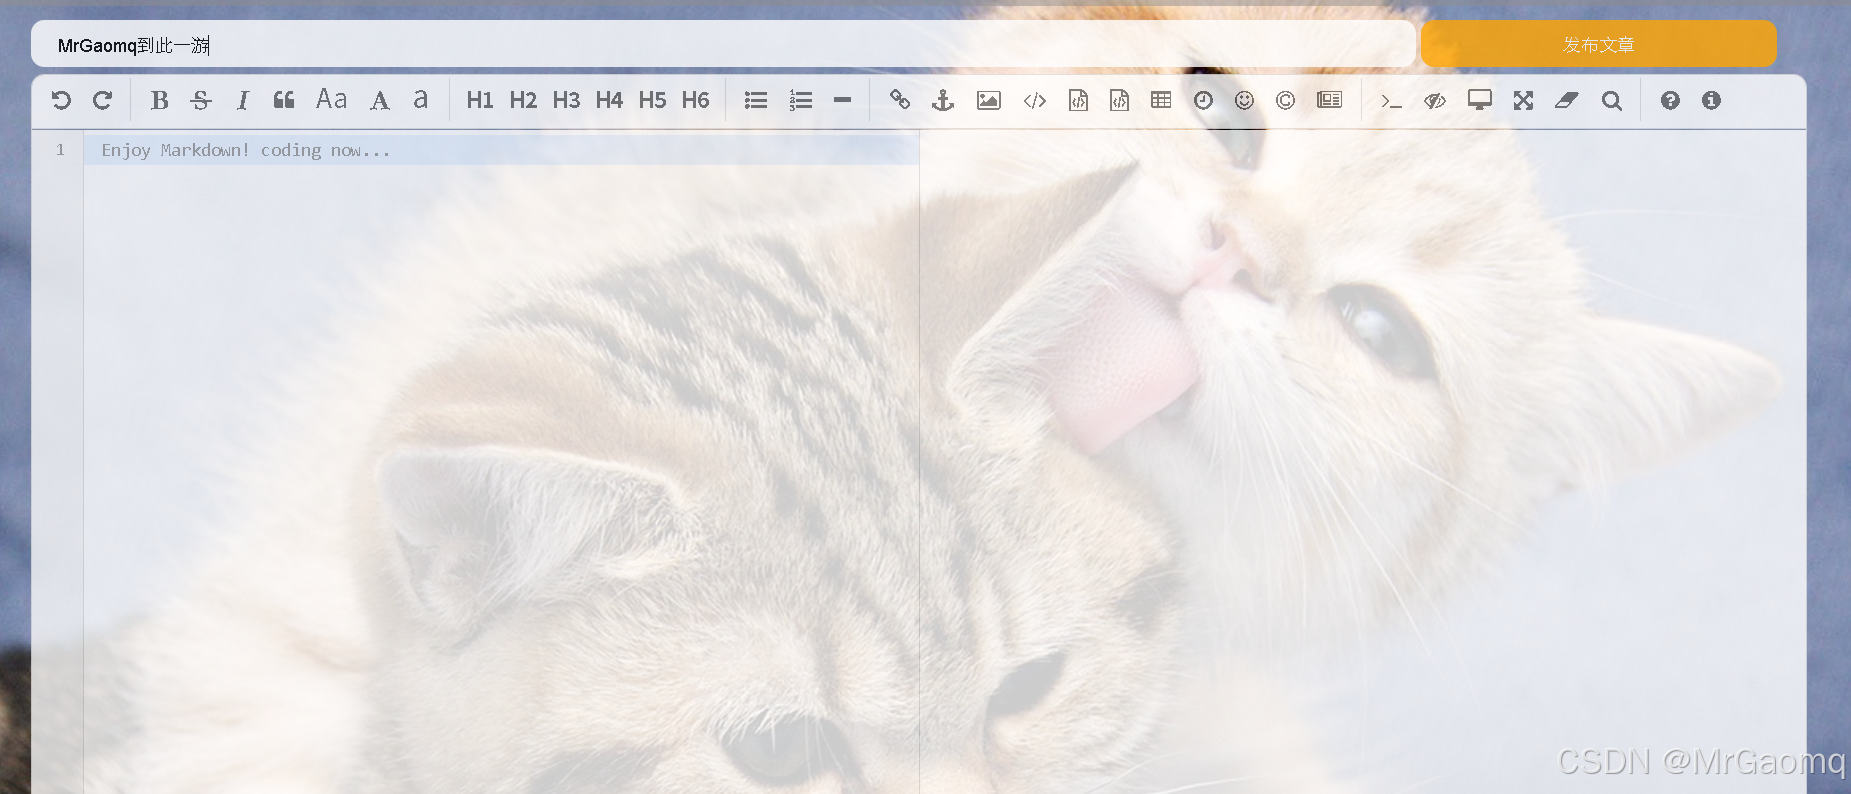Click the Markdown editor line 1 text
Screen dimensions: 1851x794
[x=245, y=150]
